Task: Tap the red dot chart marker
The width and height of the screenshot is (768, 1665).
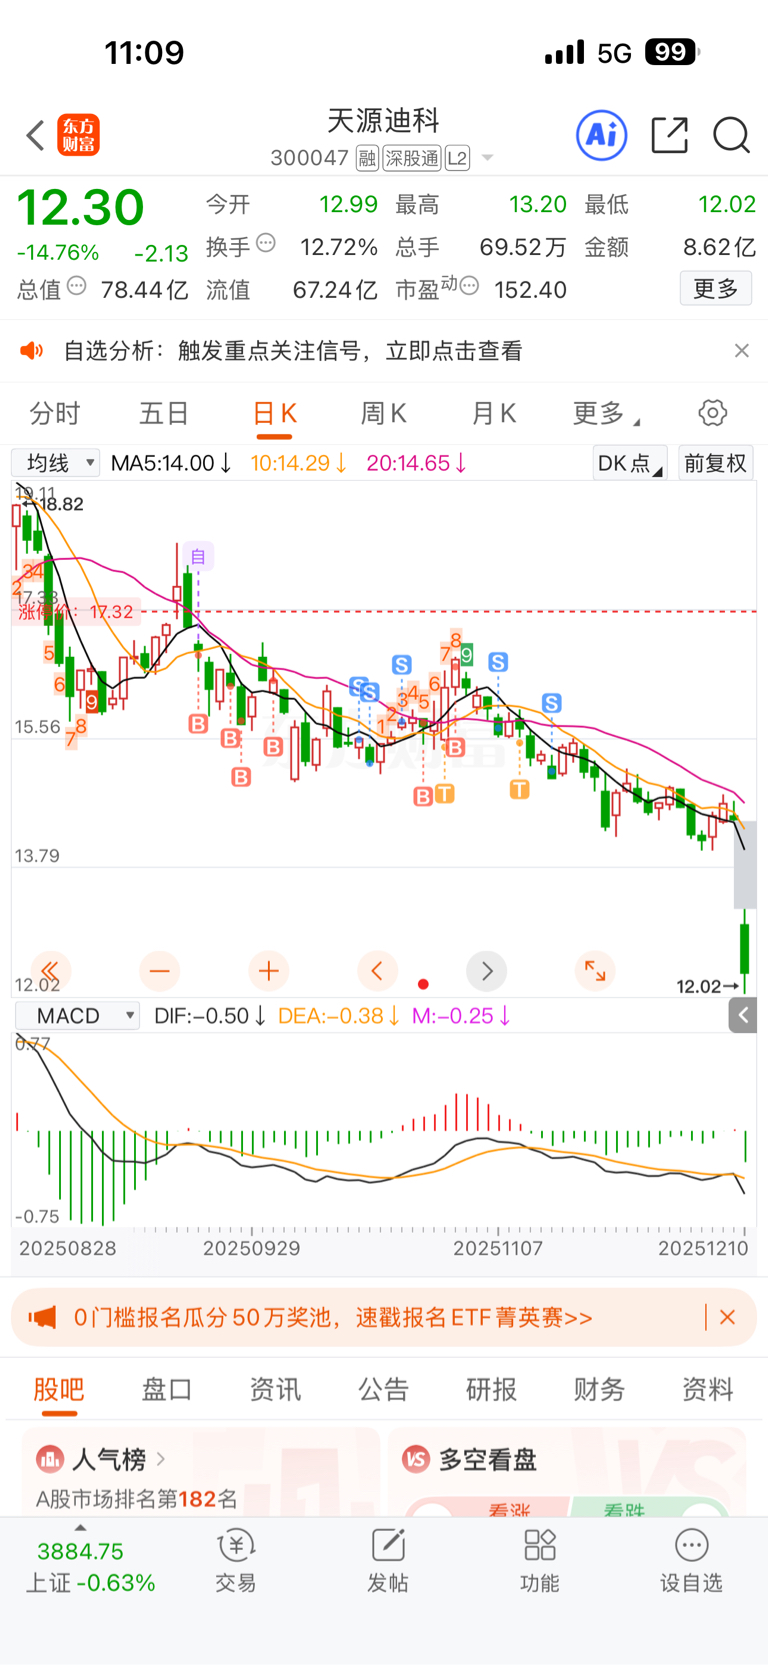Action: [423, 984]
